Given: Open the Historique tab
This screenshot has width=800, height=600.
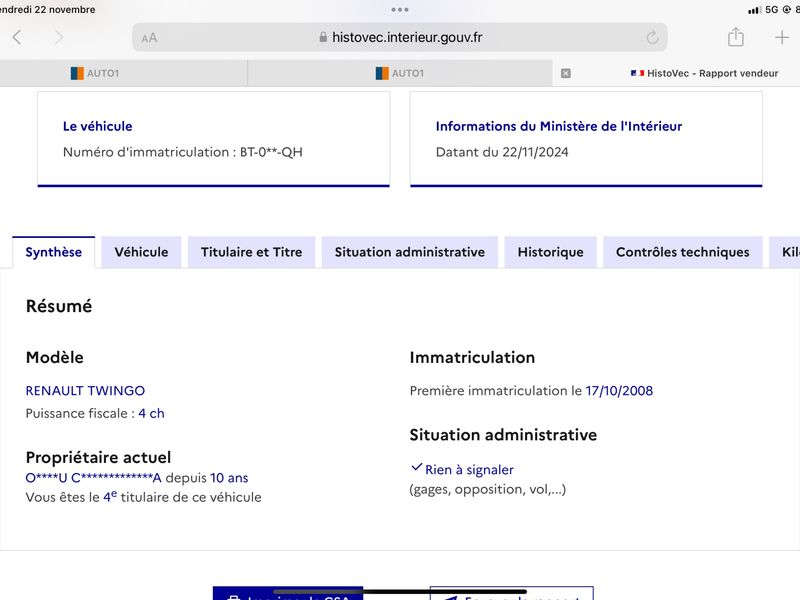Looking at the screenshot, I should pos(551,252).
